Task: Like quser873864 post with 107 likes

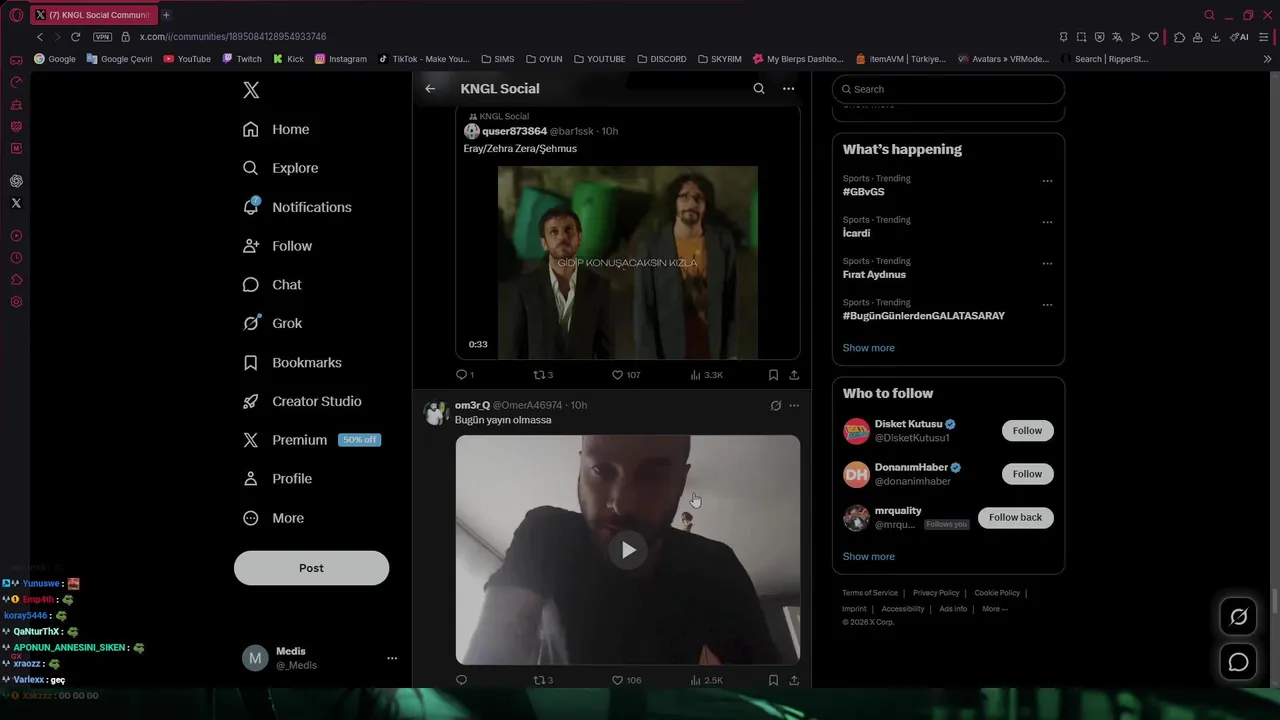Action: [x=626, y=375]
